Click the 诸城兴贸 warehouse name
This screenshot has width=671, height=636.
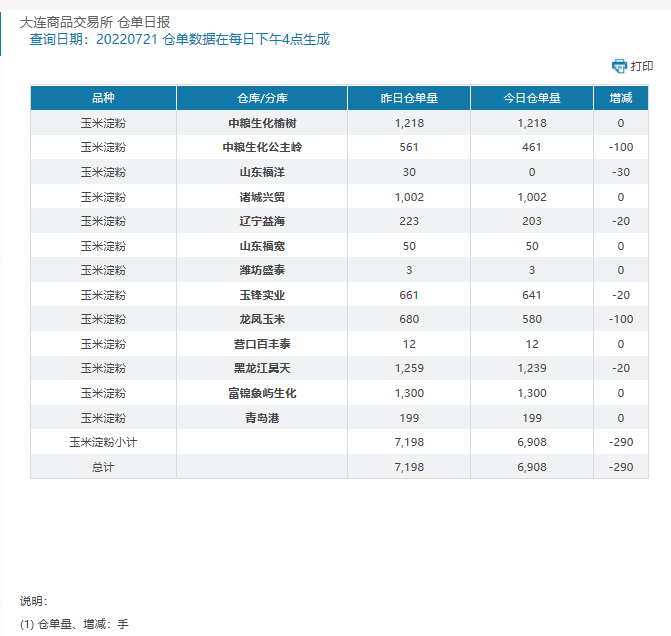click(262, 197)
